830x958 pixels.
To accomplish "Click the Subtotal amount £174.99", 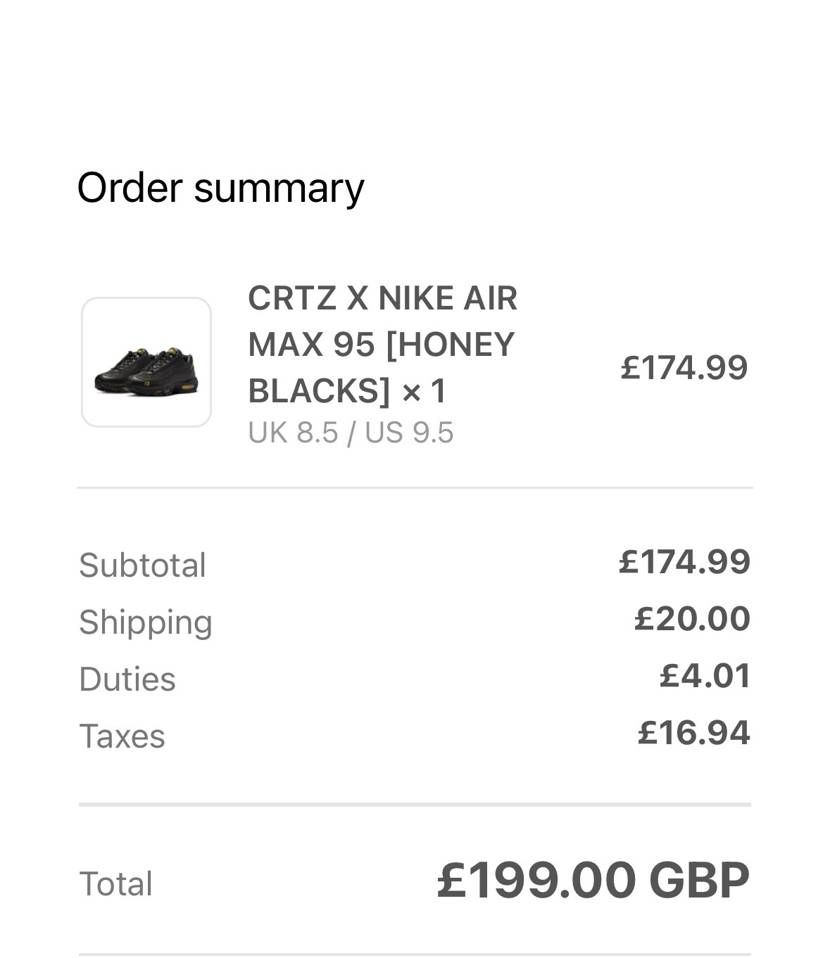I will 684,561.
